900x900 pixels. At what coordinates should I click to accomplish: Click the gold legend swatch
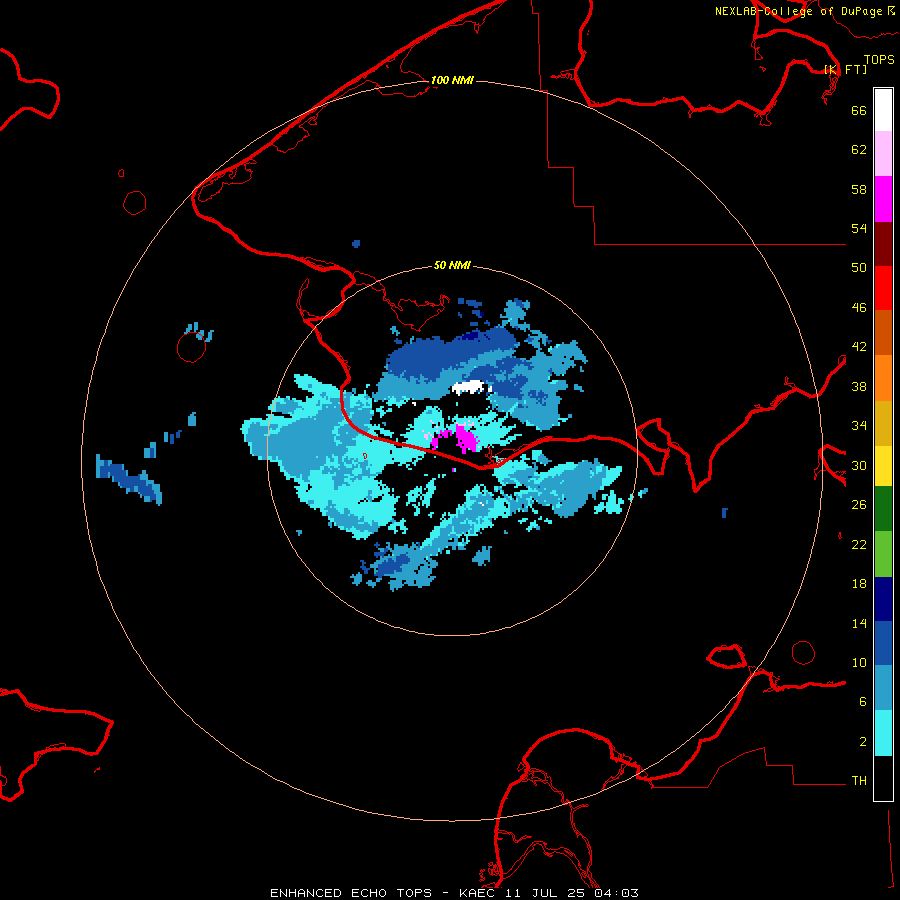[x=883, y=423]
